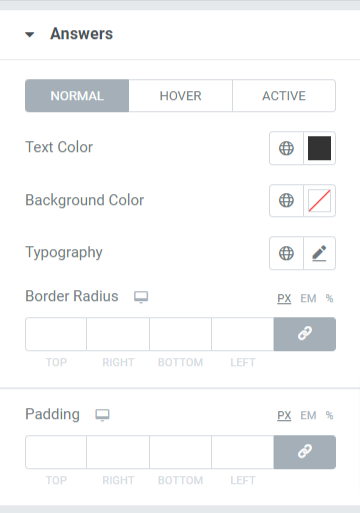Viewport: 360px width, 513px height.
Task: Click Border Radius Top input field
Action: click(56, 334)
